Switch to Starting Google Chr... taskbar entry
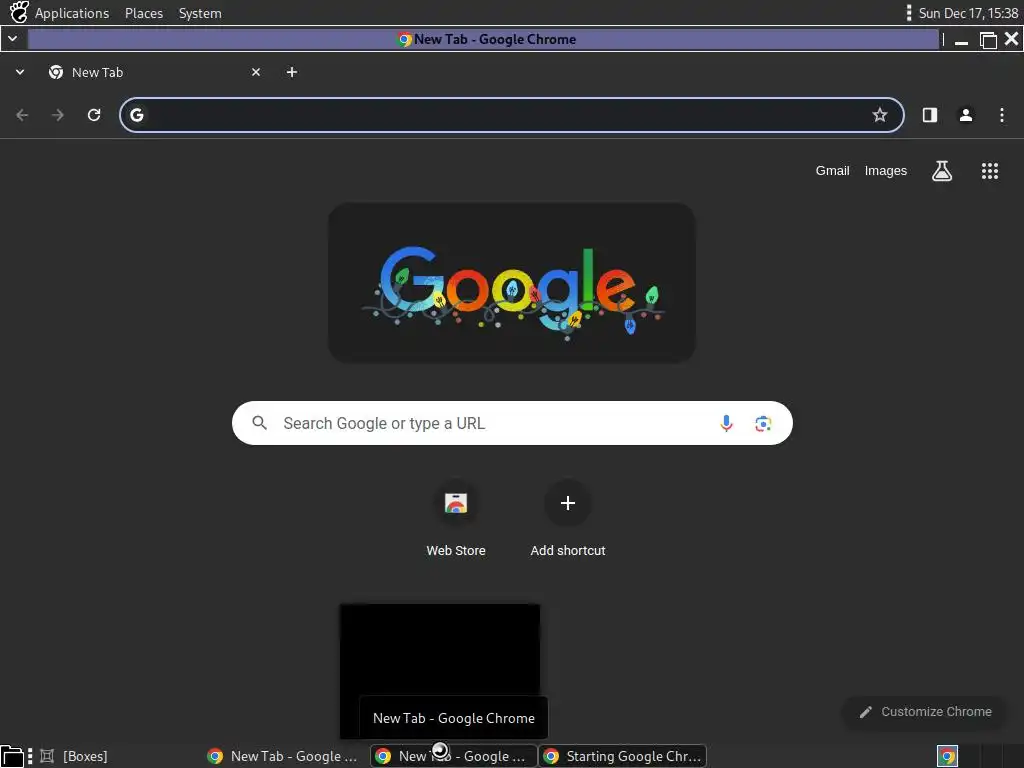The width and height of the screenshot is (1024, 768). [623, 756]
